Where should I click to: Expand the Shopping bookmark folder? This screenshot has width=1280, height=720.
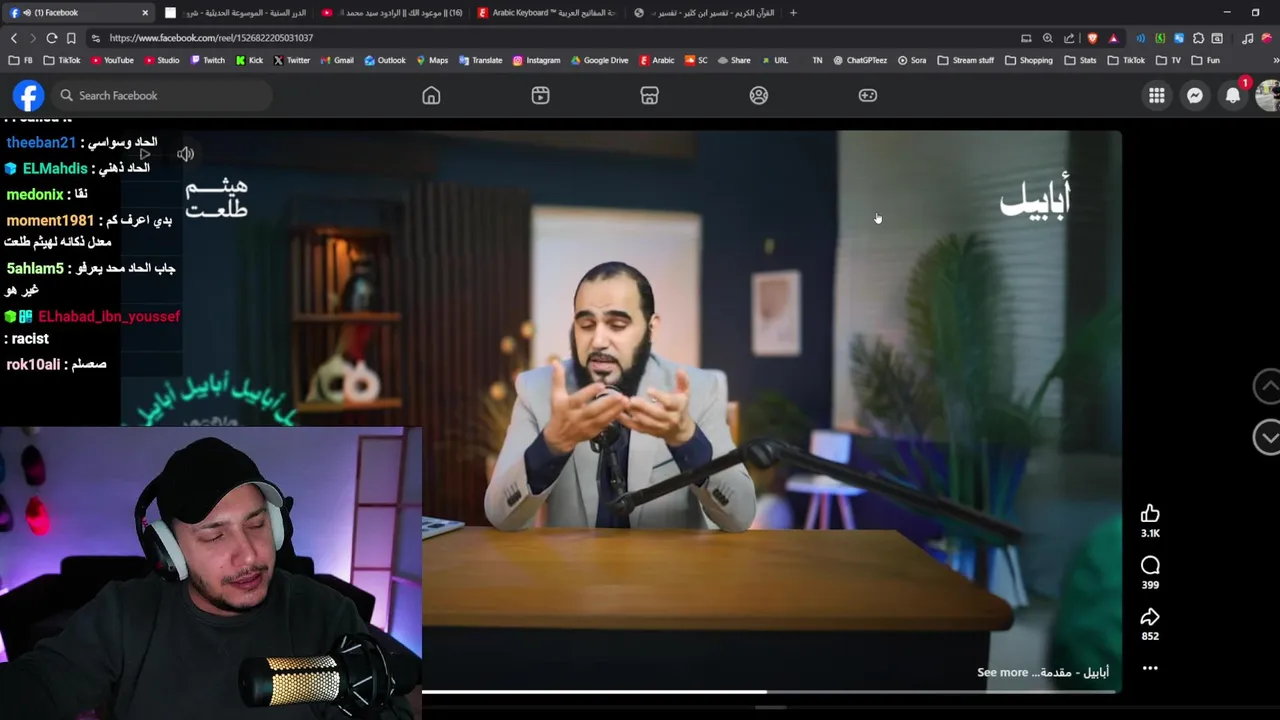(1028, 60)
